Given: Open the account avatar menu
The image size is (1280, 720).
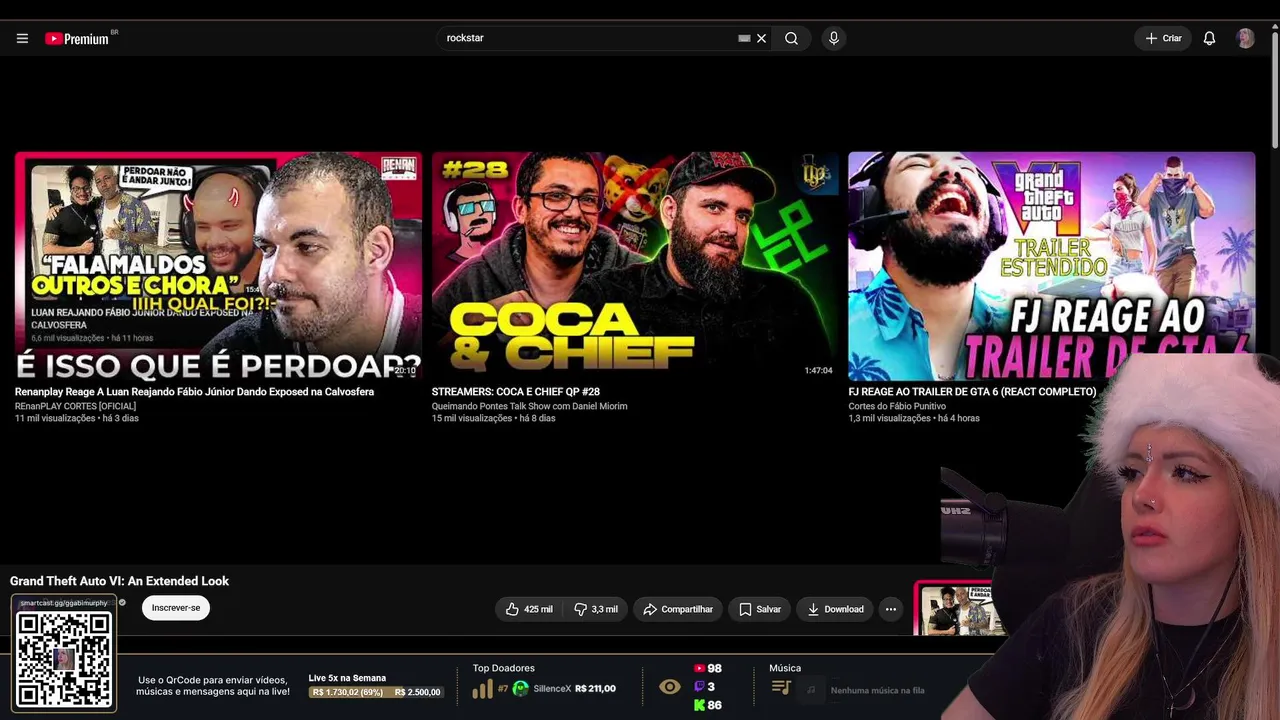Looking at the screenshot, I should point(1245,38).
